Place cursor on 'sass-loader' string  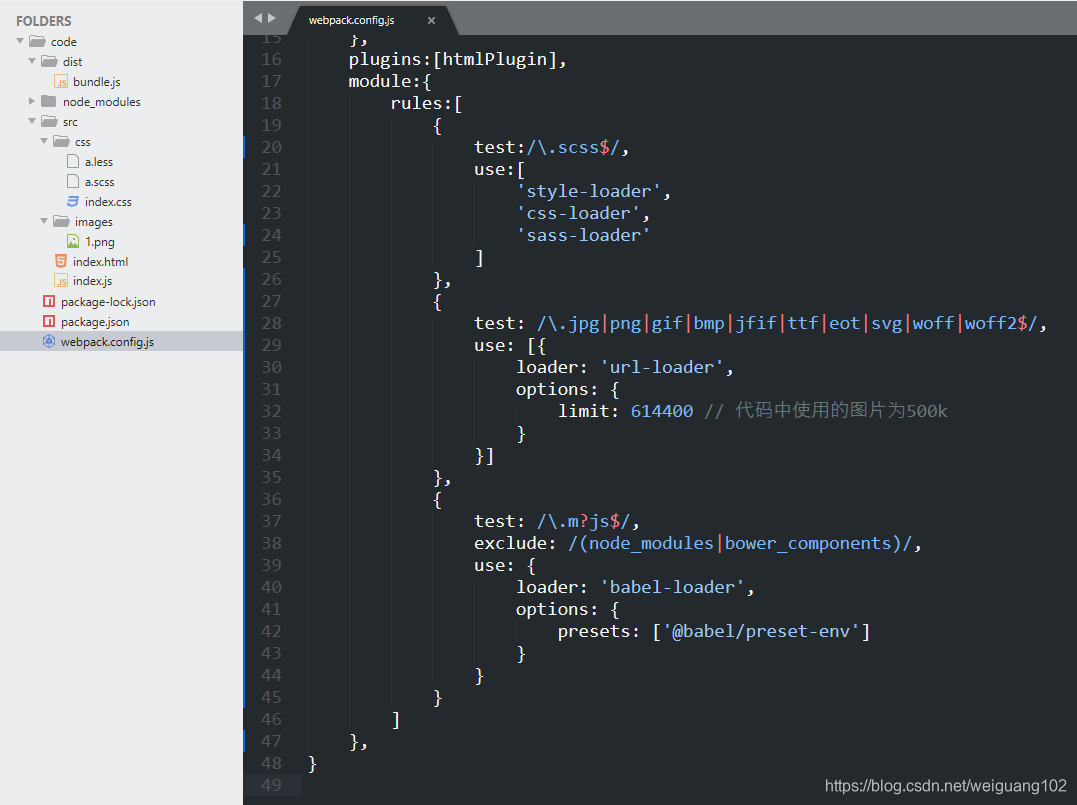583,235
